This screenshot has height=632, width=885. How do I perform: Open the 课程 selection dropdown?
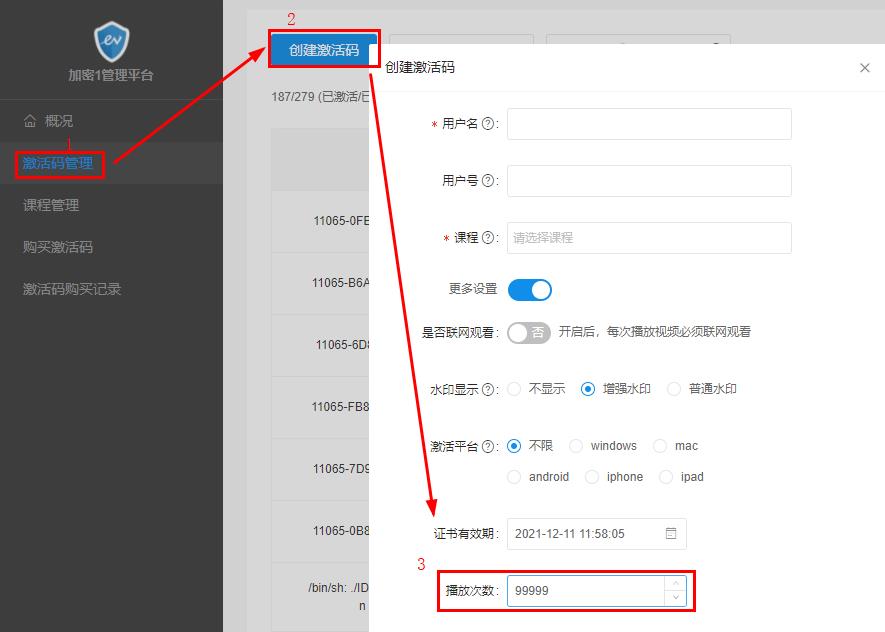[x=648, y=238]
